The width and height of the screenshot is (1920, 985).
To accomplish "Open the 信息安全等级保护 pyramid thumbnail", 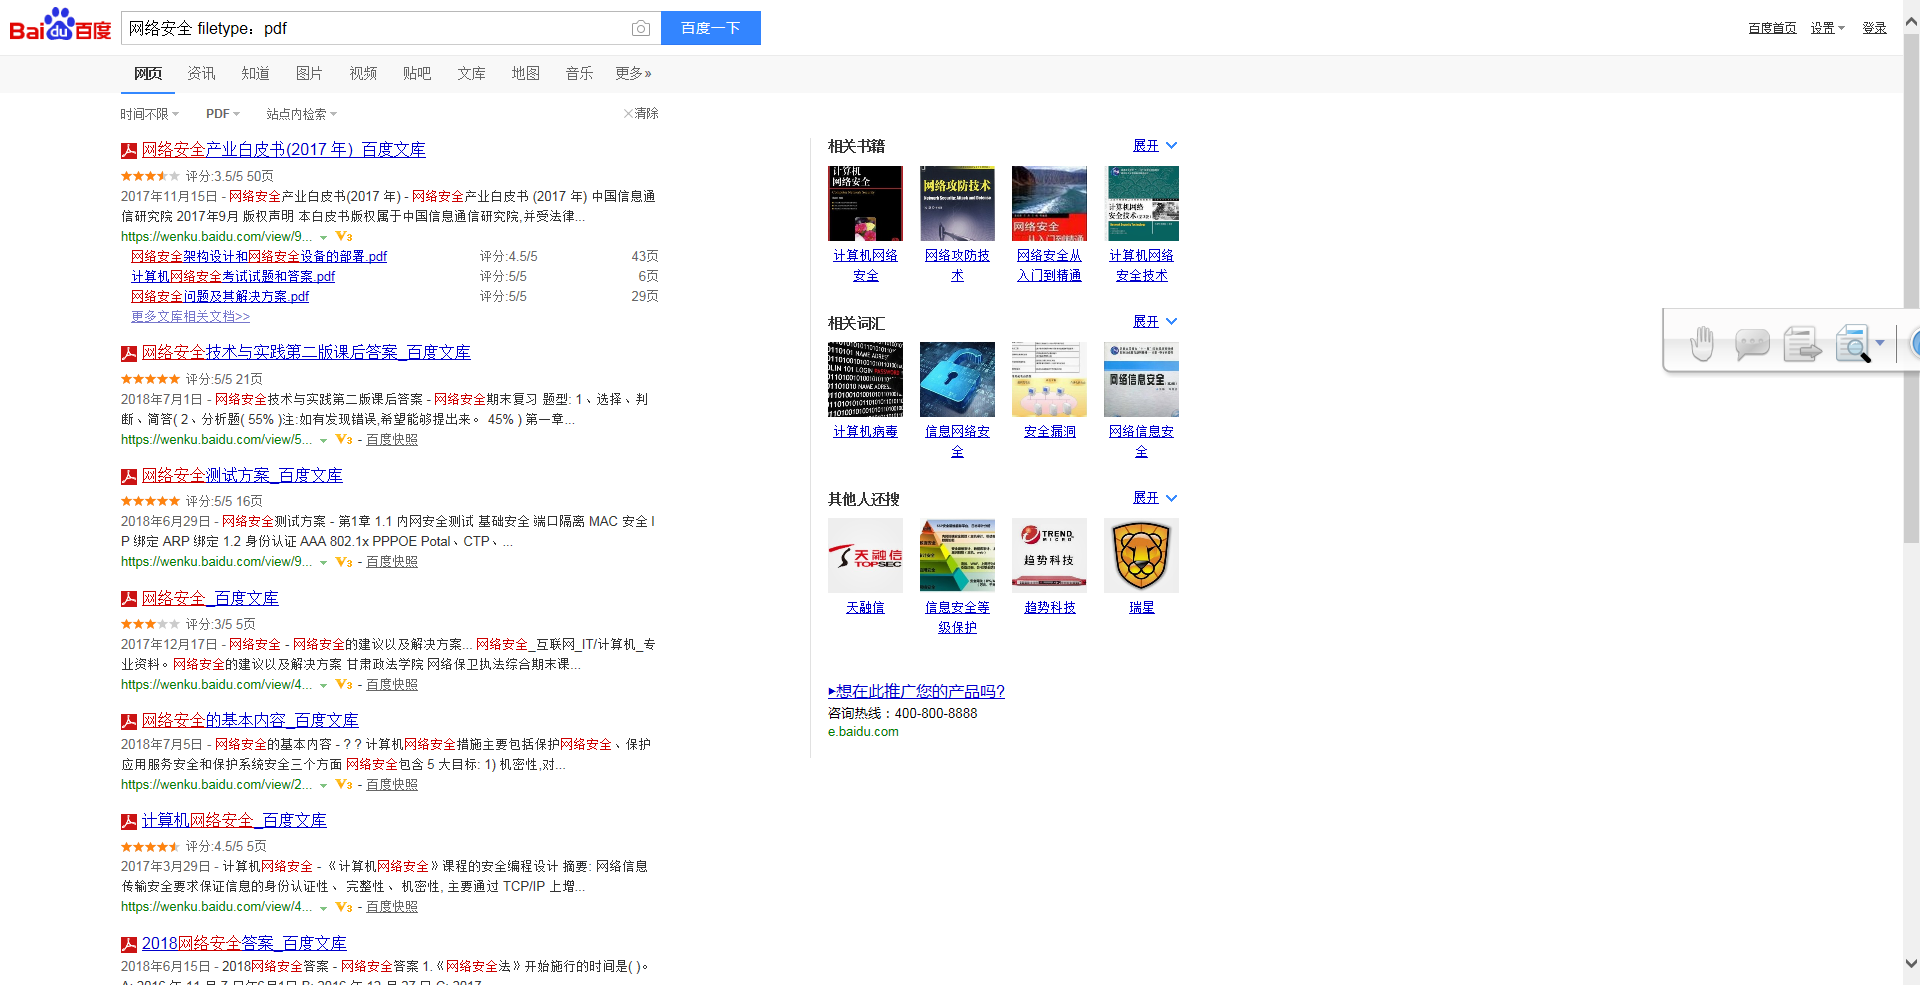I will tap(957, 556).
